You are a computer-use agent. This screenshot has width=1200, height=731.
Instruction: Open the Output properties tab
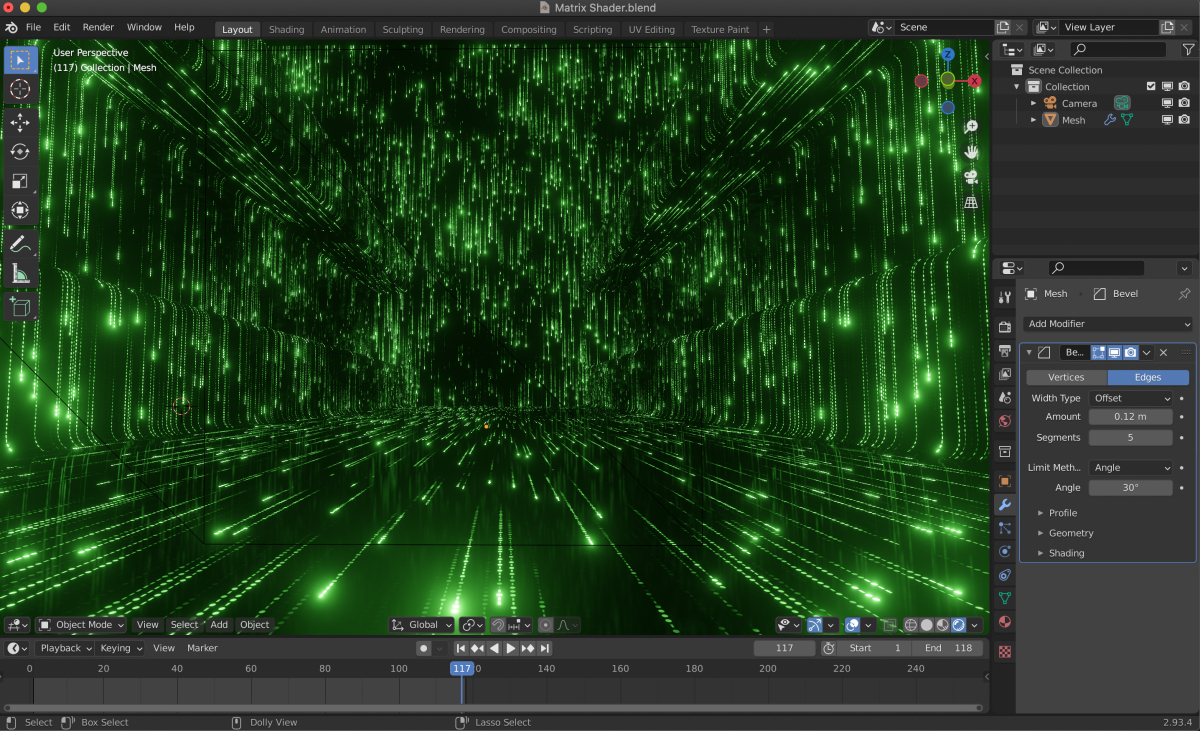point(1005,351)
